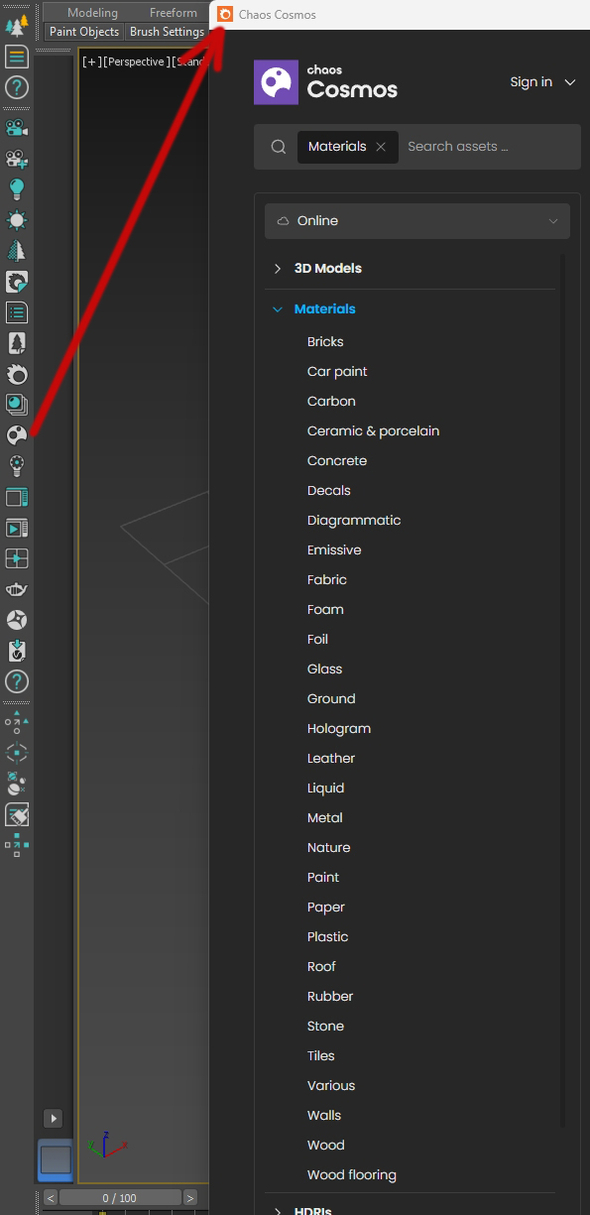The width and height of the screenshot is (590, 1215).
Task: Click the timeline next frame arrow
Action: [x=190, y=1197]
